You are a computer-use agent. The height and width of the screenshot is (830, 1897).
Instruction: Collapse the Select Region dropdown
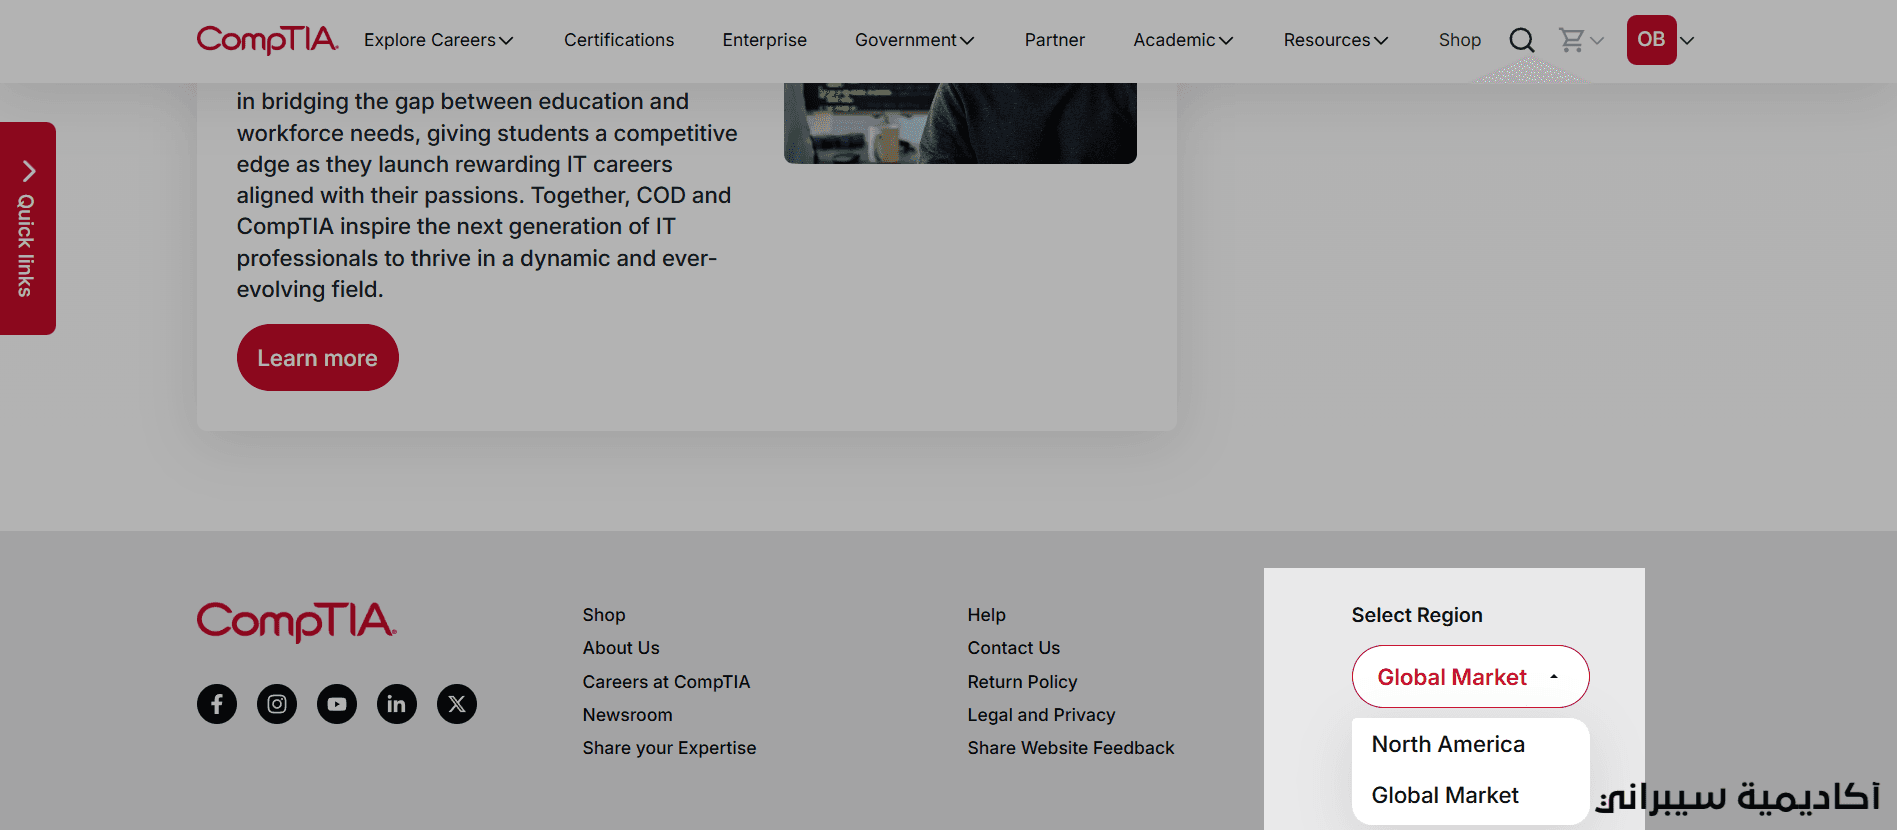[x=1470, y=677]
